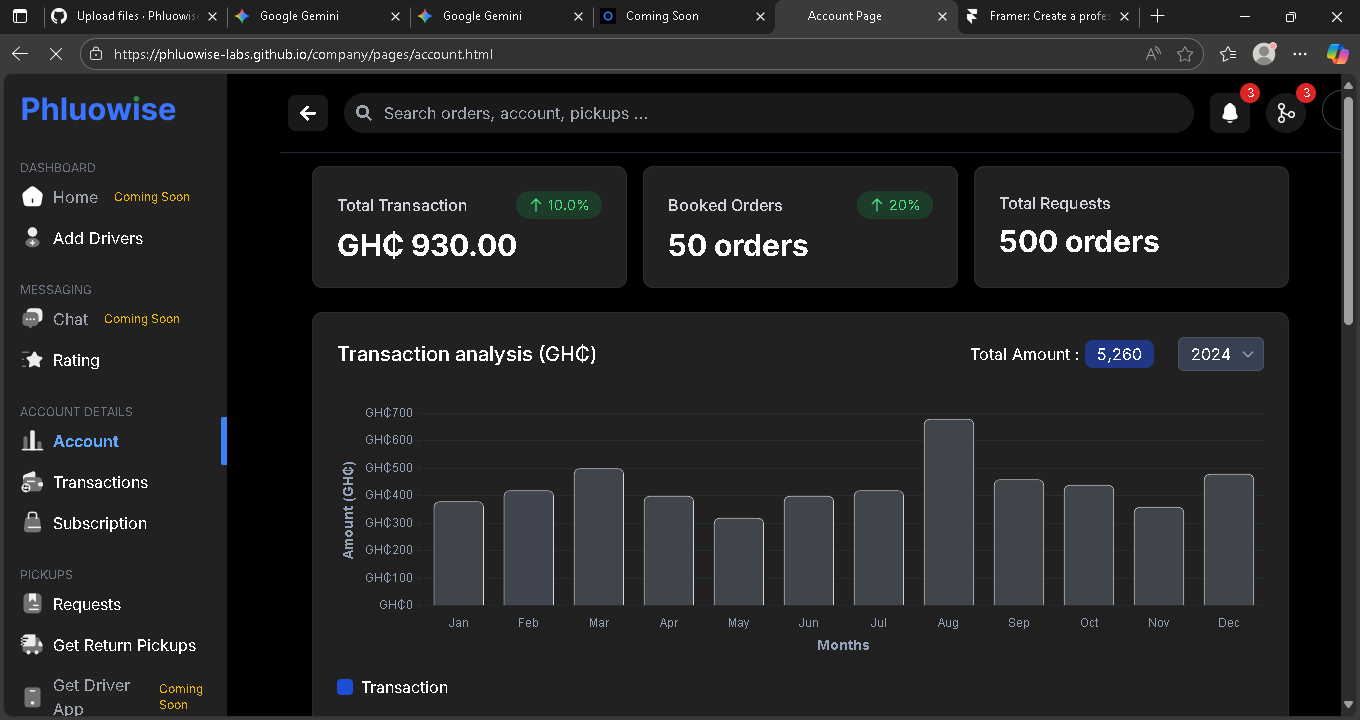Add this page to favorites star icon
This screenshot has width=1360, height=720.
[x=1185, y=54]
